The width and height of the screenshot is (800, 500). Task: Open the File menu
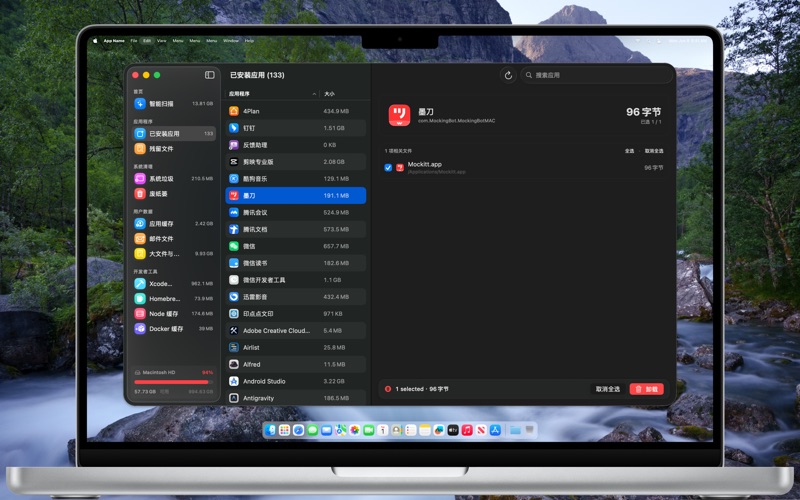(x=134, y=41)
